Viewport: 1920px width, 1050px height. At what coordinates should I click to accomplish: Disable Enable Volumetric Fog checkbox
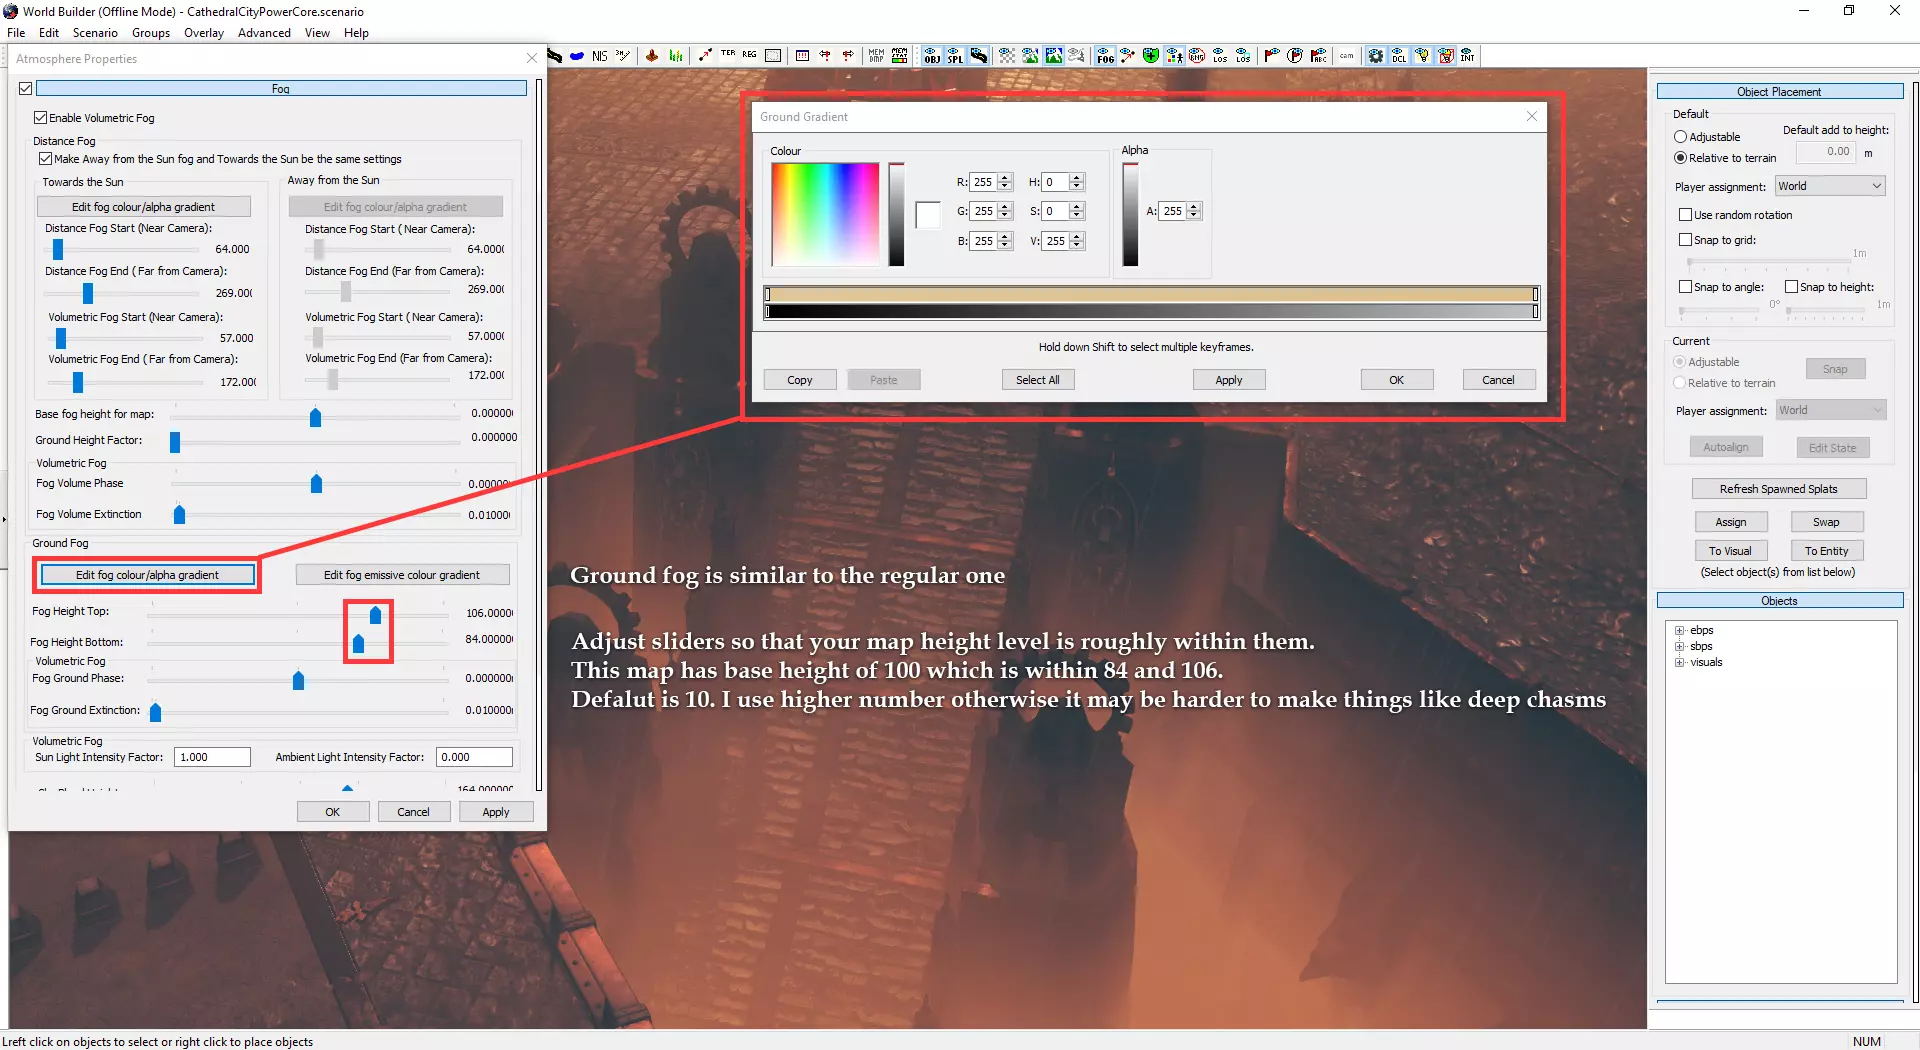[x=41, y=118]
